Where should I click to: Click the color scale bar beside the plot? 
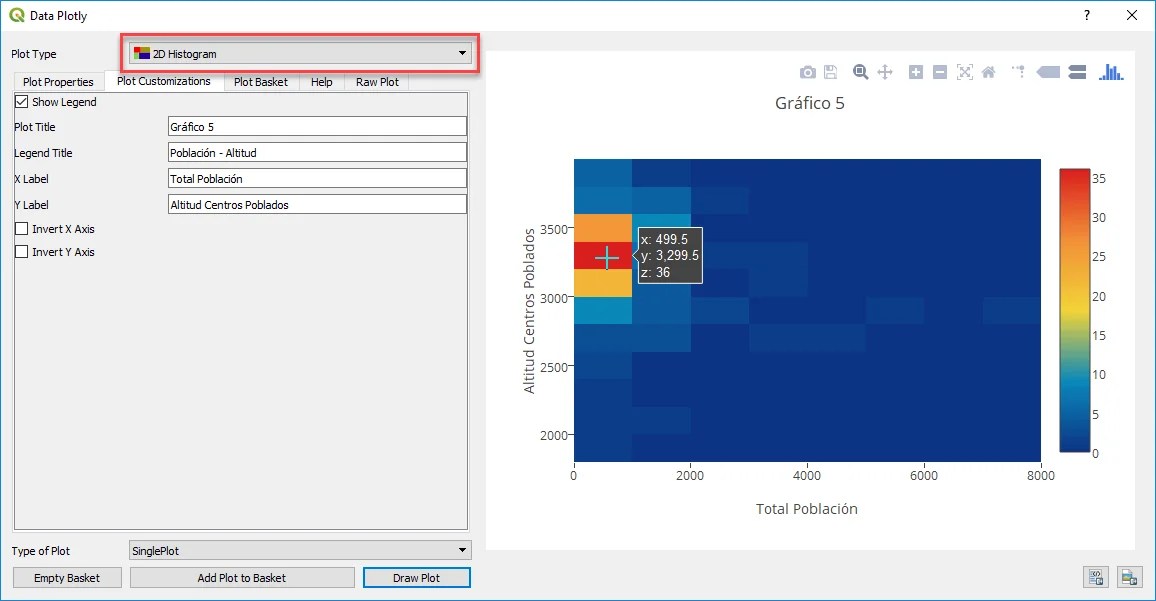(x=1075, y=310)
